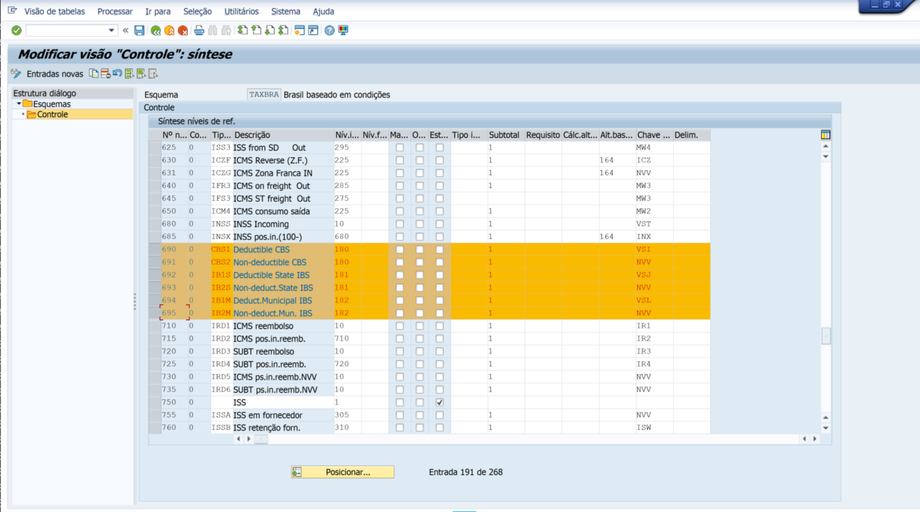Click the red Cancel icon in toolbar

pyautogui.click(x=183, y=31)
